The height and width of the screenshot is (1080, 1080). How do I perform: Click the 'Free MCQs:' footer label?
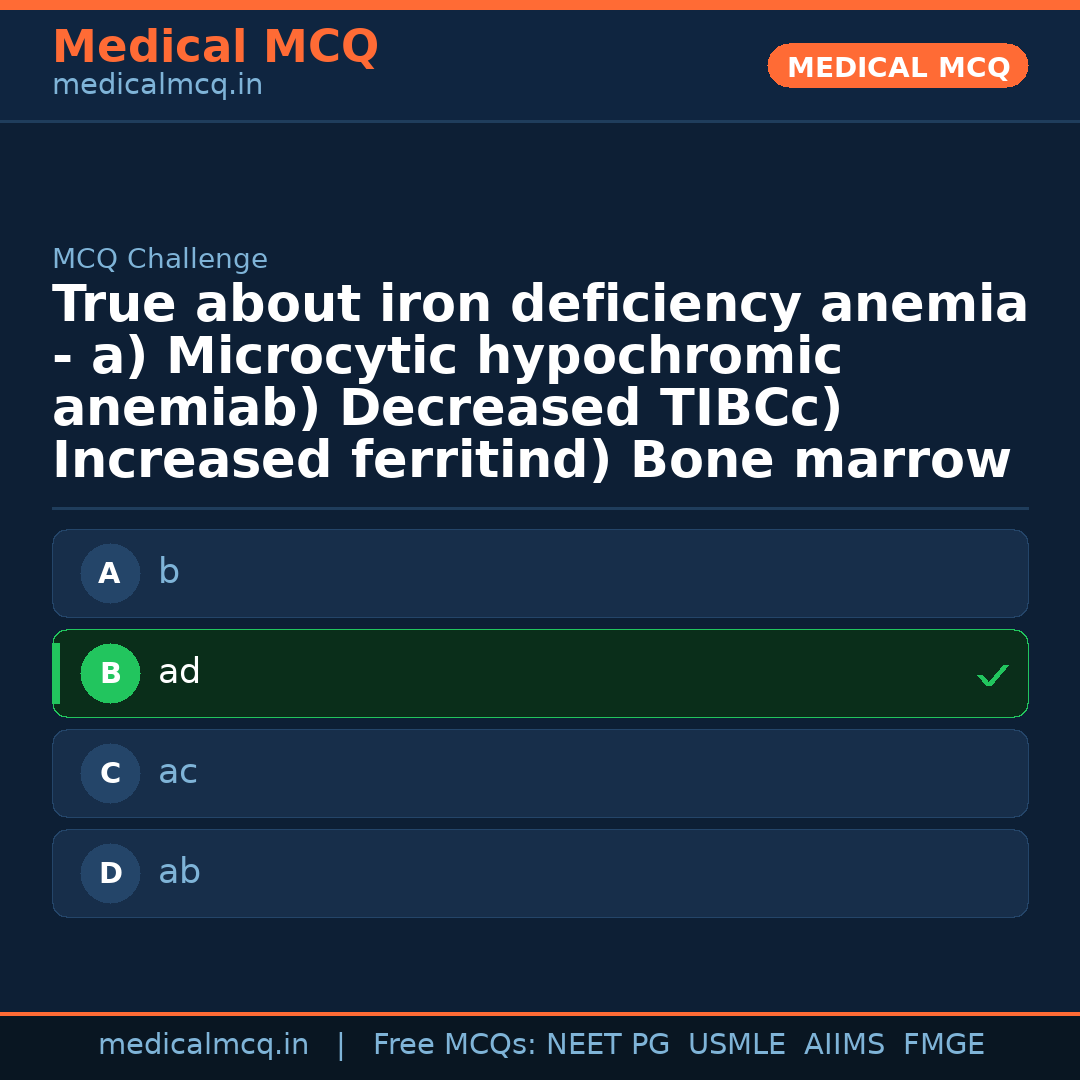455,1045
